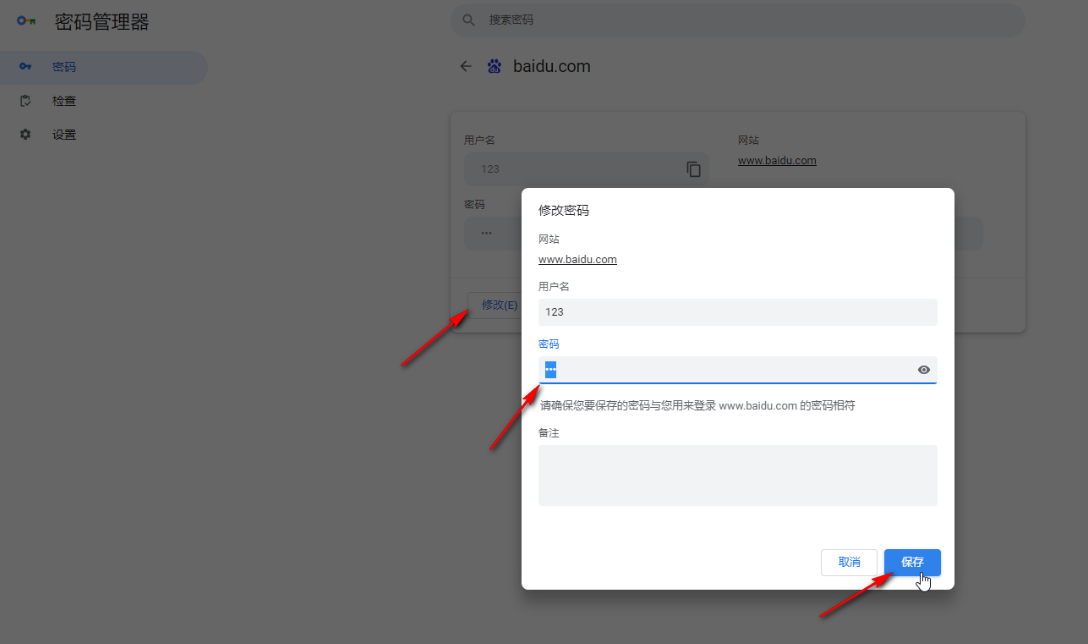
Task: Show password with the eye icon
Action: pyautogui.click(x=924, y=370)
